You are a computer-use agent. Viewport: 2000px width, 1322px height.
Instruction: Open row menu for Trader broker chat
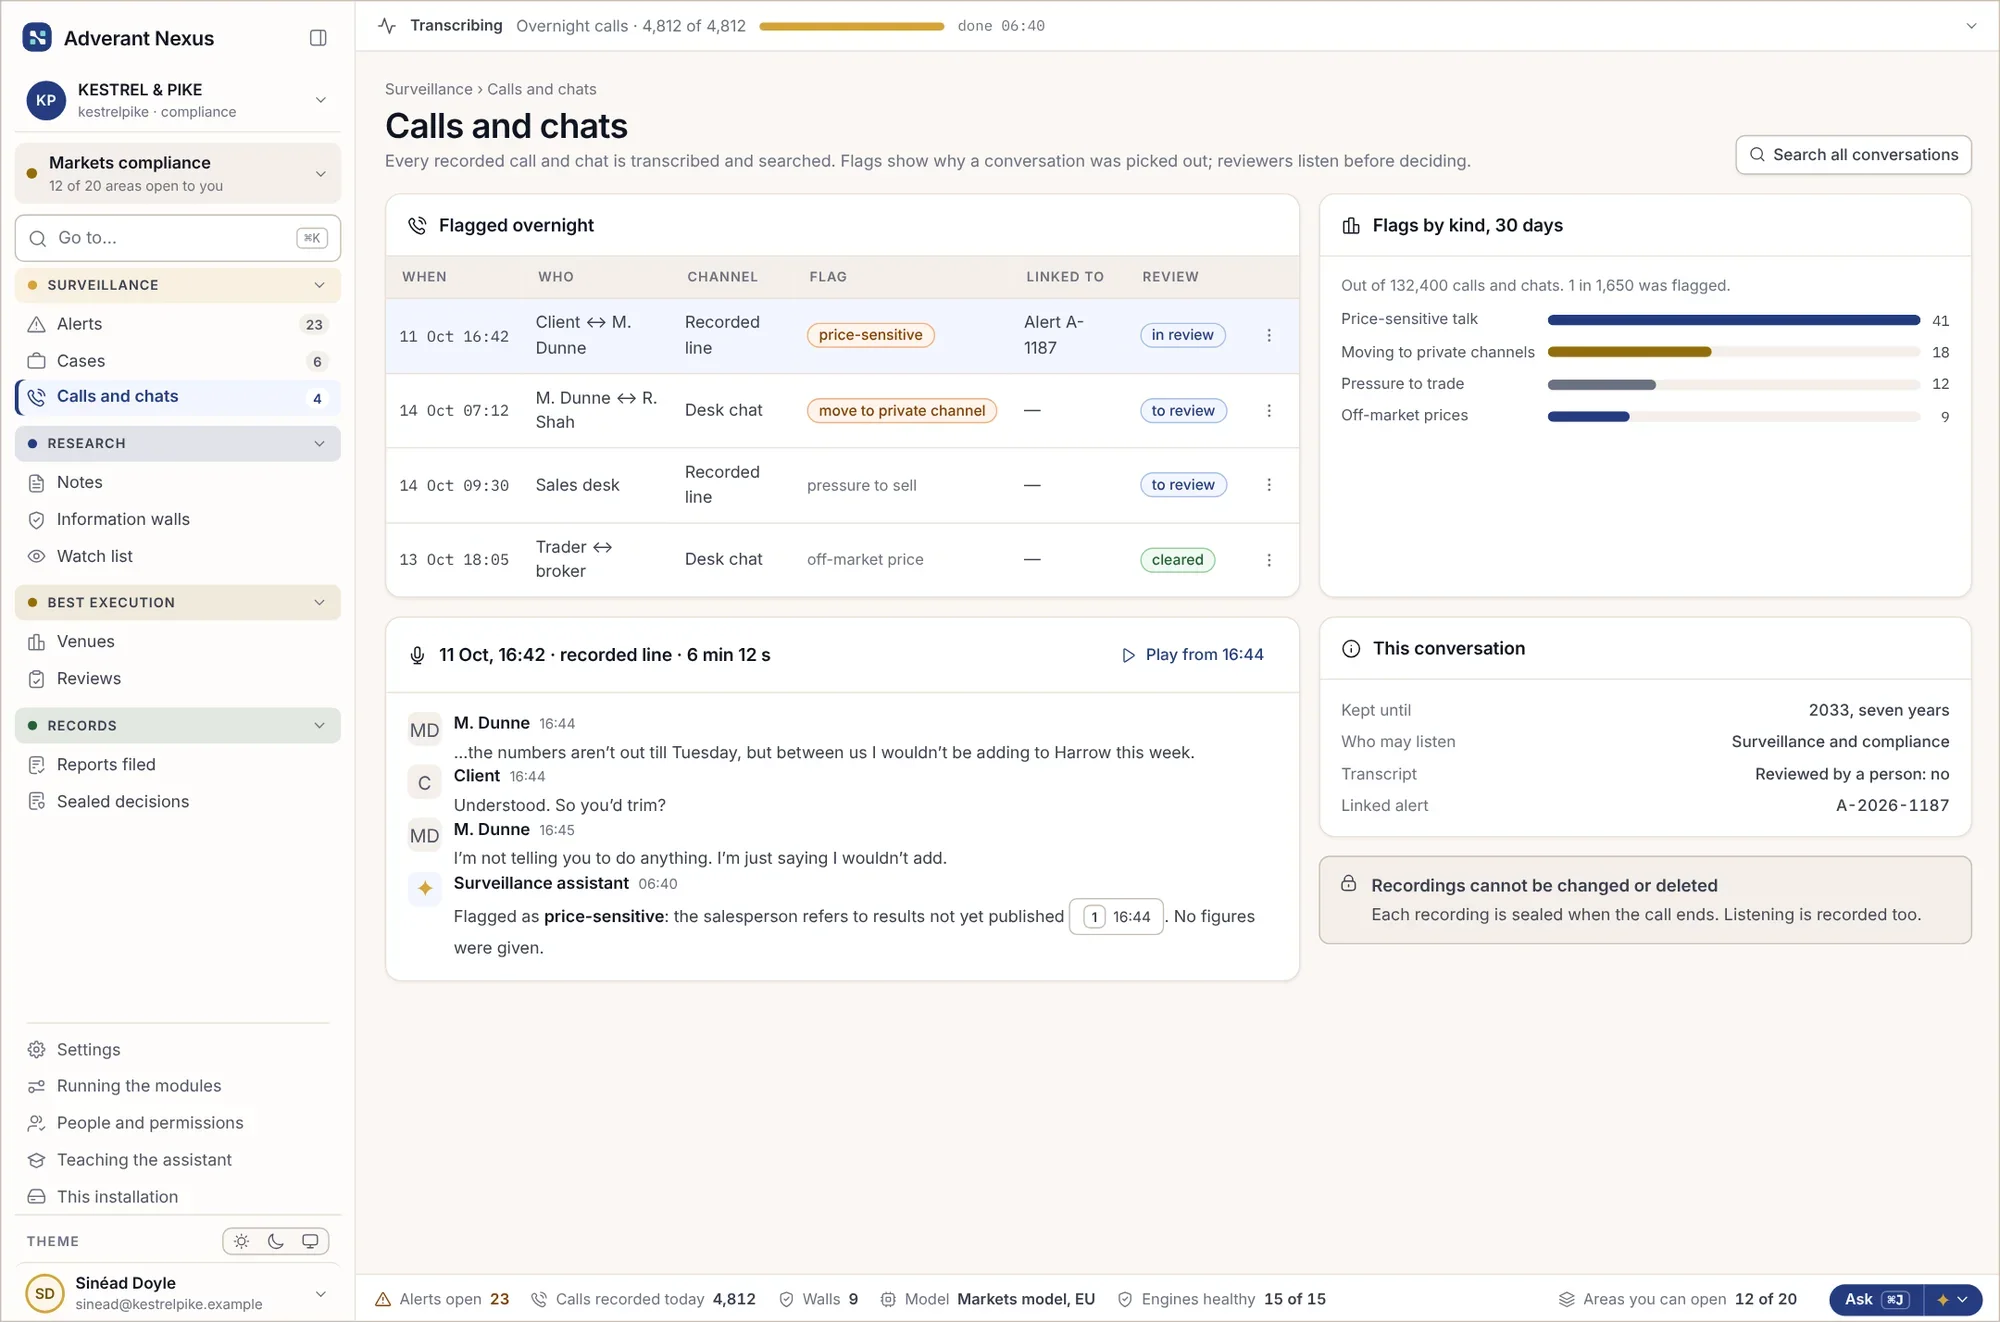coord(1269,560)
